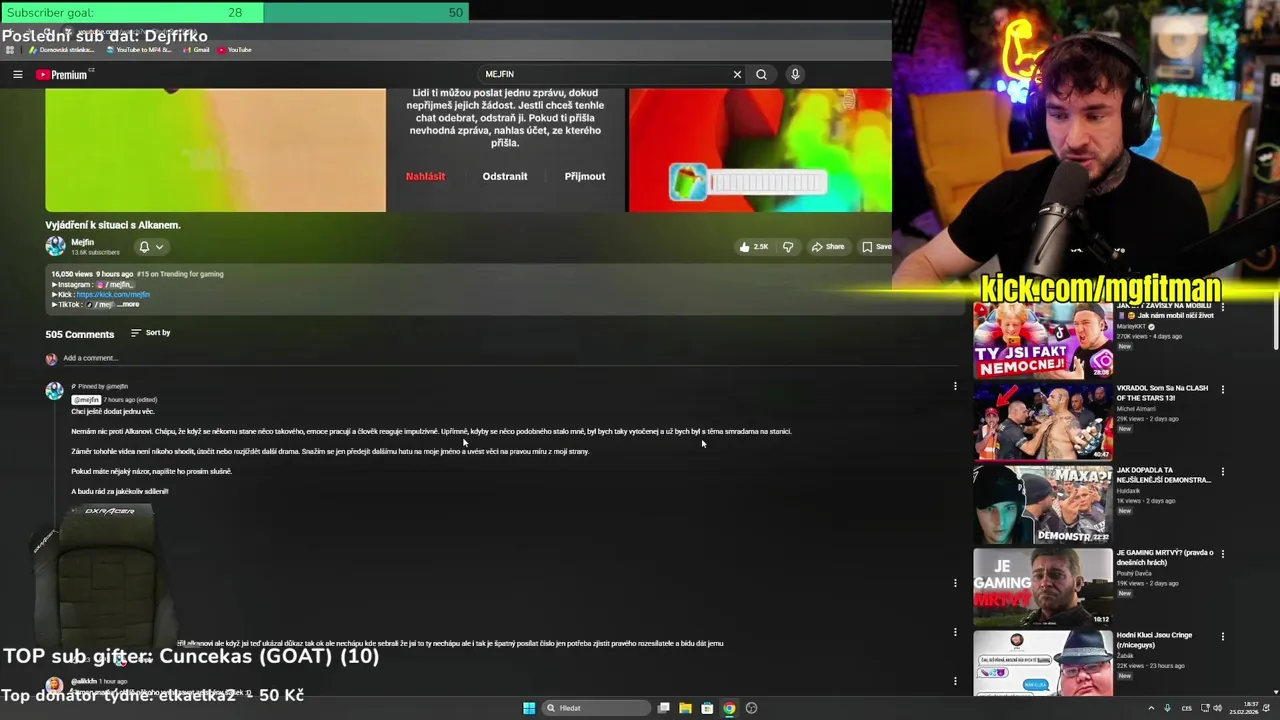Open pinned commenter avatar

[x=54, y=391]
